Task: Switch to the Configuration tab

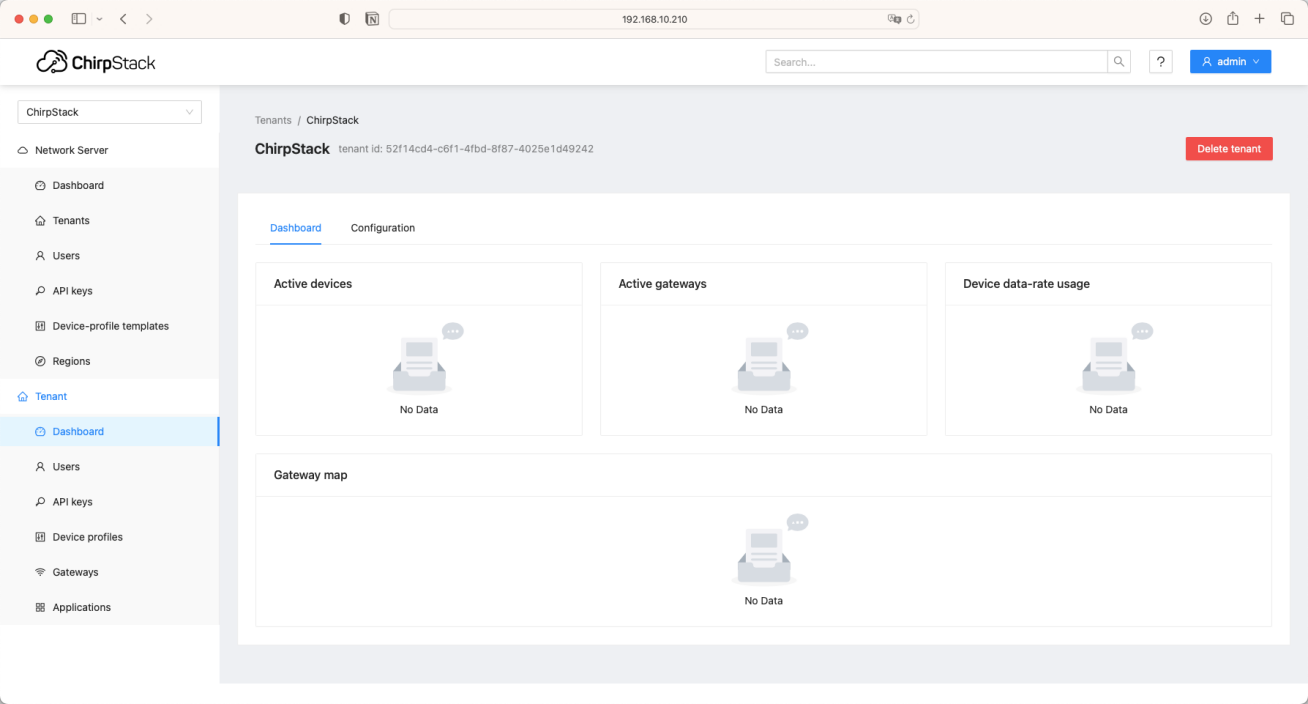Action: [x=382, y=228]
